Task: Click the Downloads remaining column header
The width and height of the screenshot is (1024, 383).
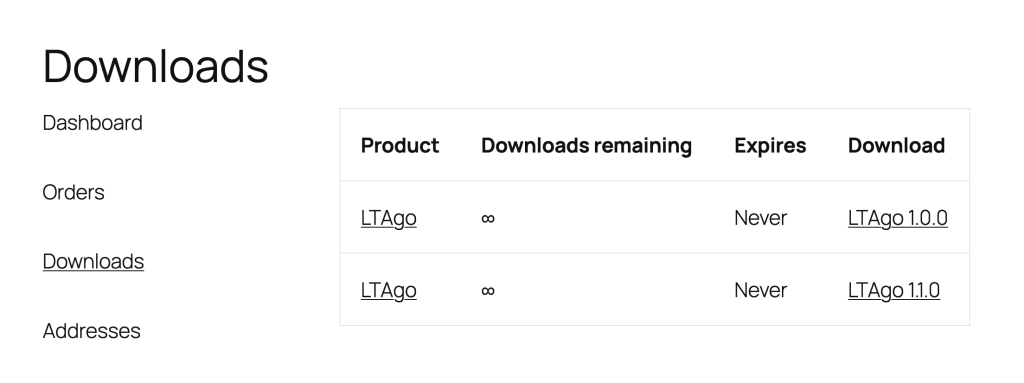Action: pos(586,145)
